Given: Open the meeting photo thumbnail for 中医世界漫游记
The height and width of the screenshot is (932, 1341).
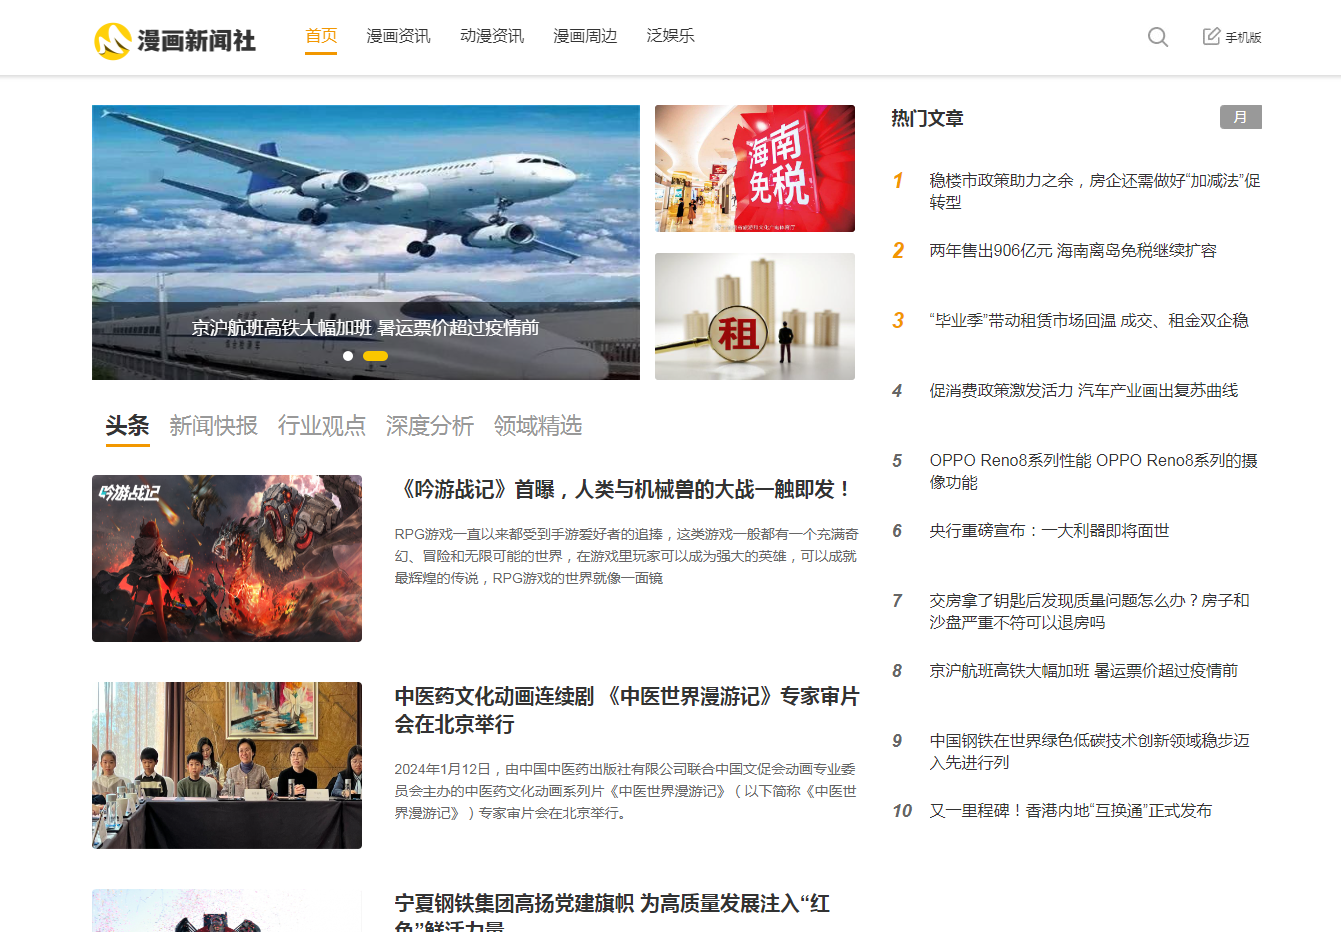Looking at the screenshot, I should pyautogui.click(x=227, y=765).
